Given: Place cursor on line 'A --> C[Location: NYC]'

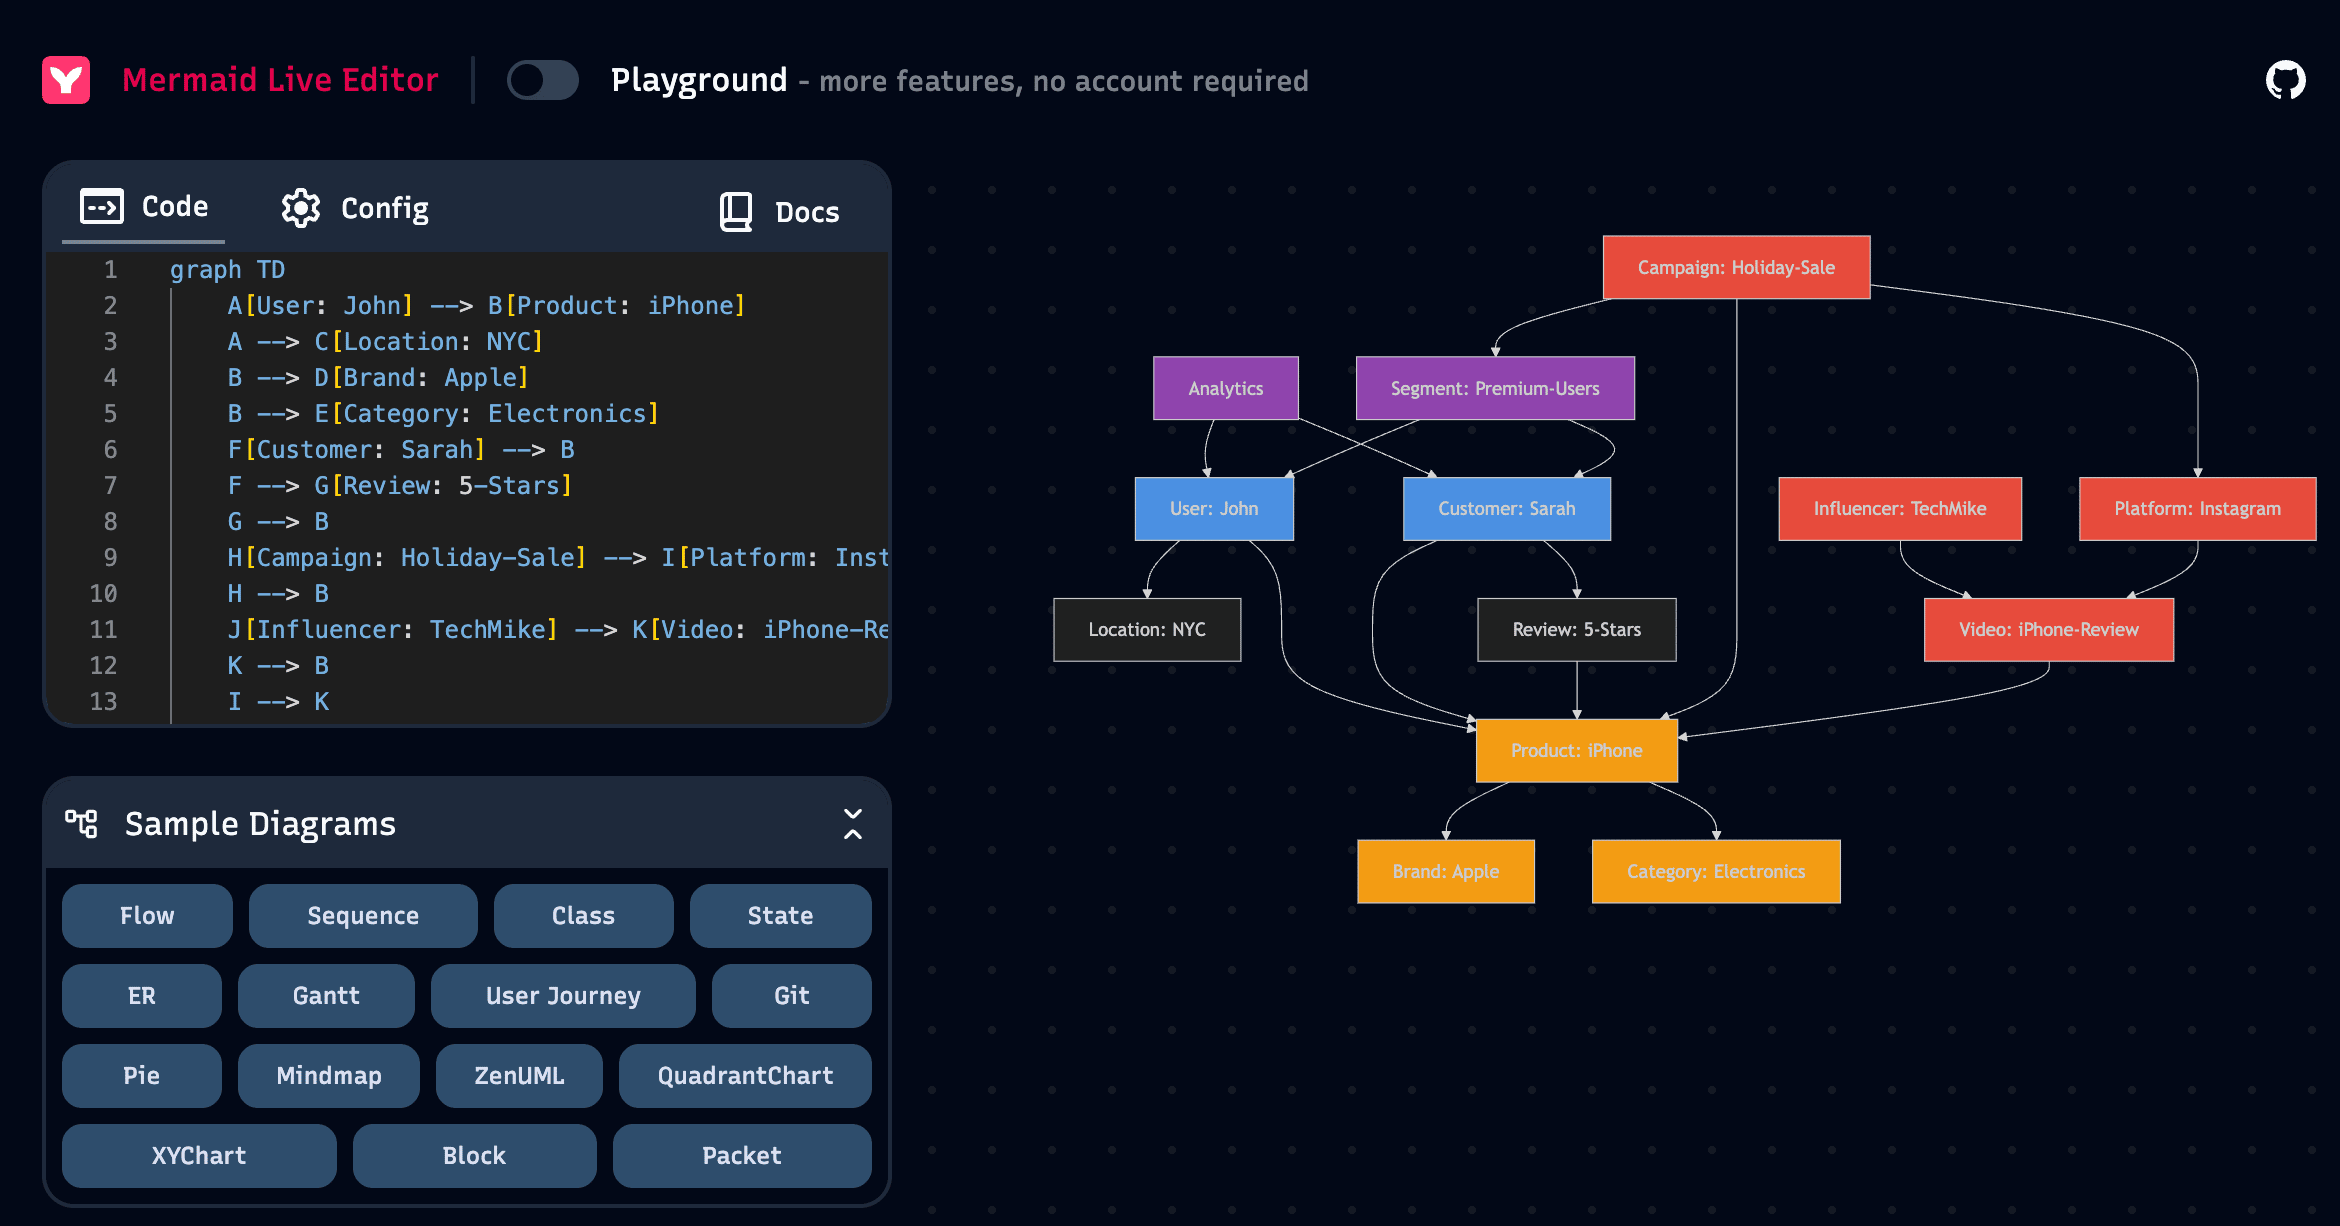Looking at the screenshot, I should click(385, 342).
